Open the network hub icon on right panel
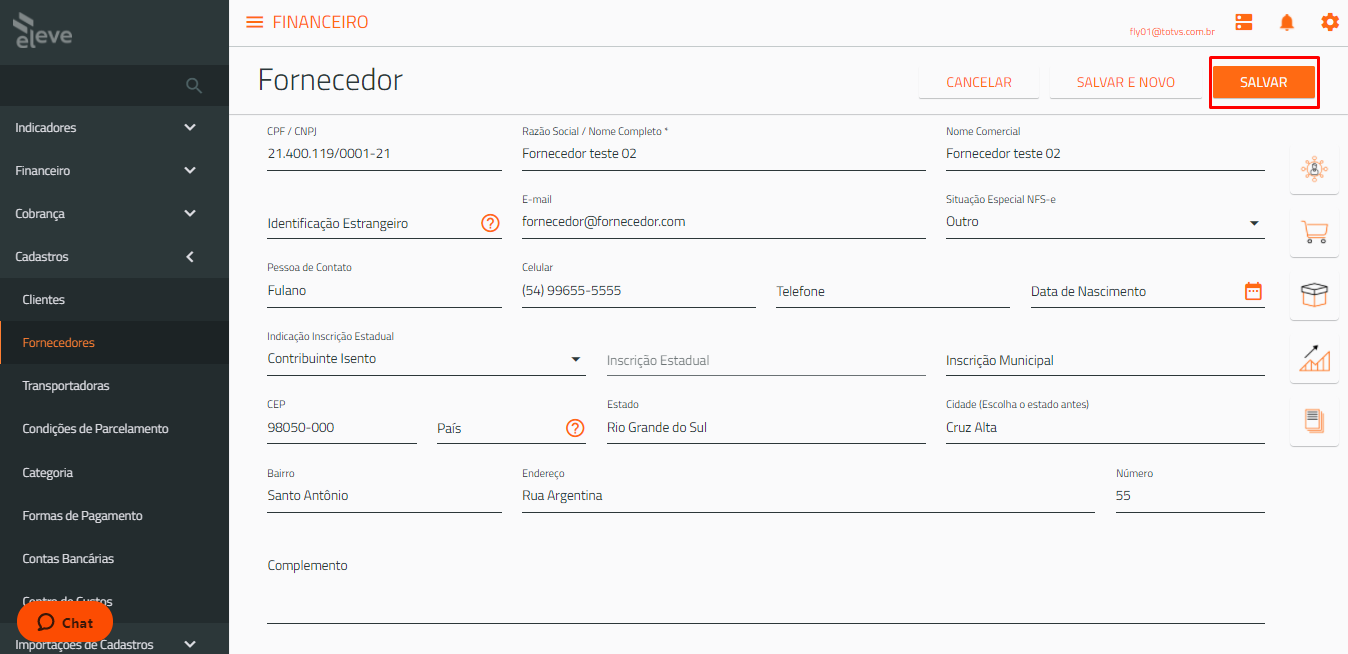 coord(1314,169)
